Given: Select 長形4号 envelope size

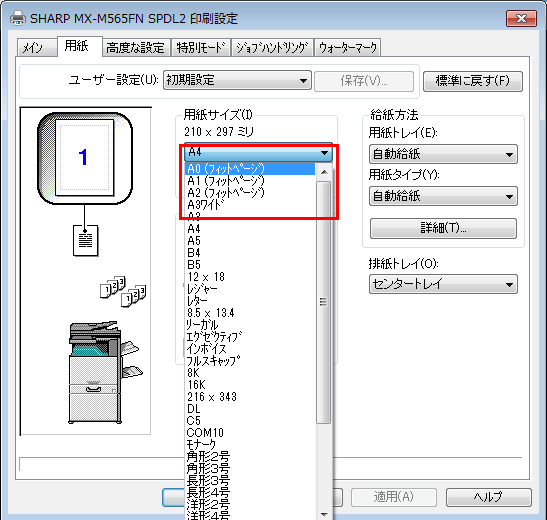Looking at the screenshot, I should click(x=250, y=492).
